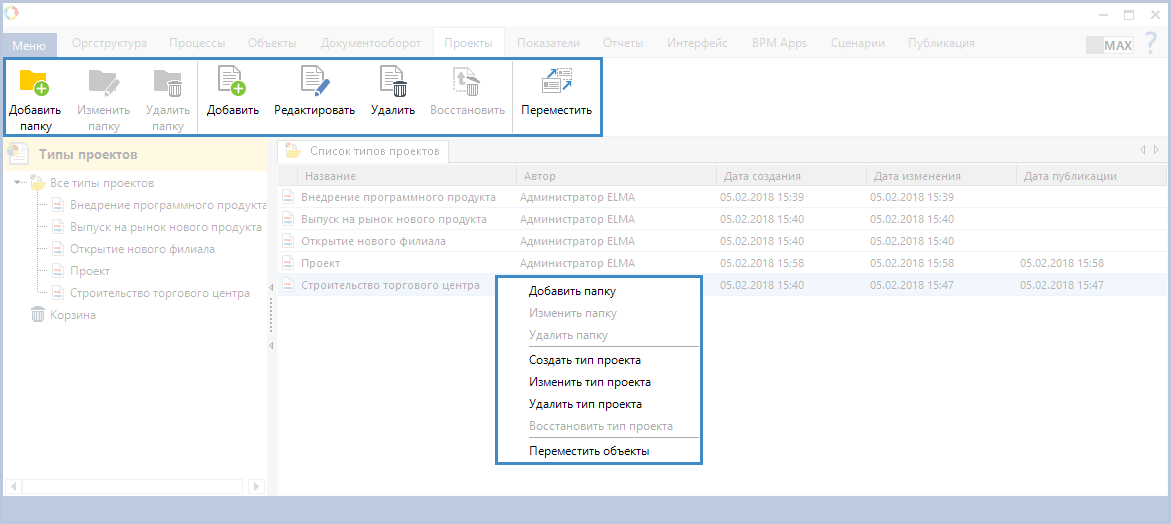Open the Показатели tab
The width and height of the screenshot is (1171, 524).
click(x=548, y=43)
